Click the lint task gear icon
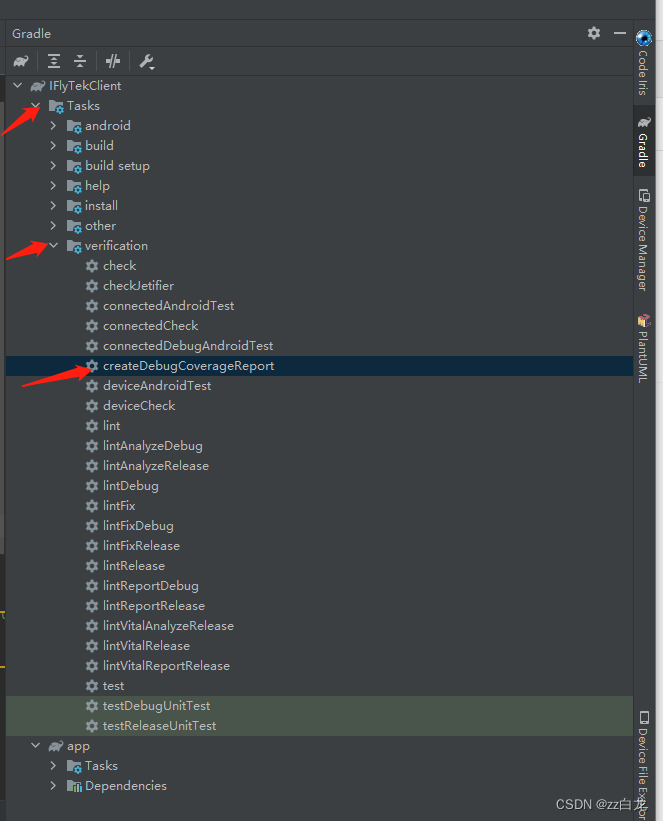Viewport: 663px width, 821px height. tap(92, 426)
